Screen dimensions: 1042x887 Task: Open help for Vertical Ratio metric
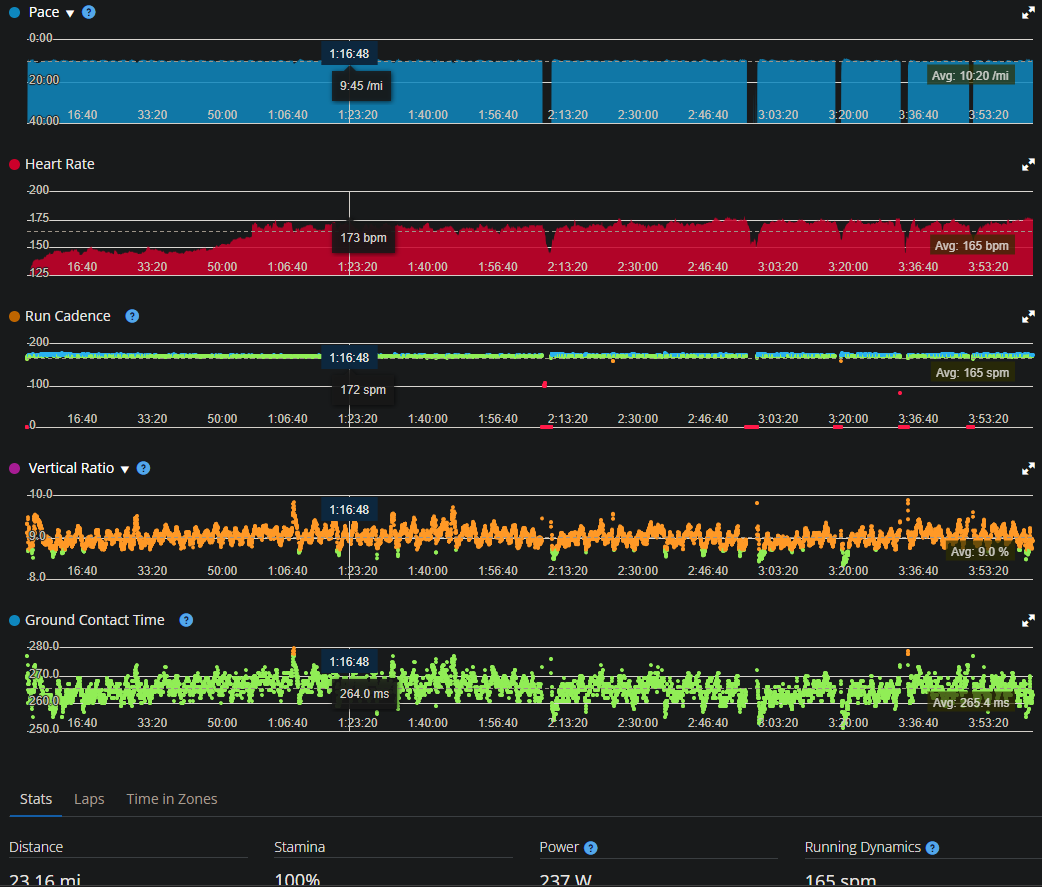[x=143, y=468]
